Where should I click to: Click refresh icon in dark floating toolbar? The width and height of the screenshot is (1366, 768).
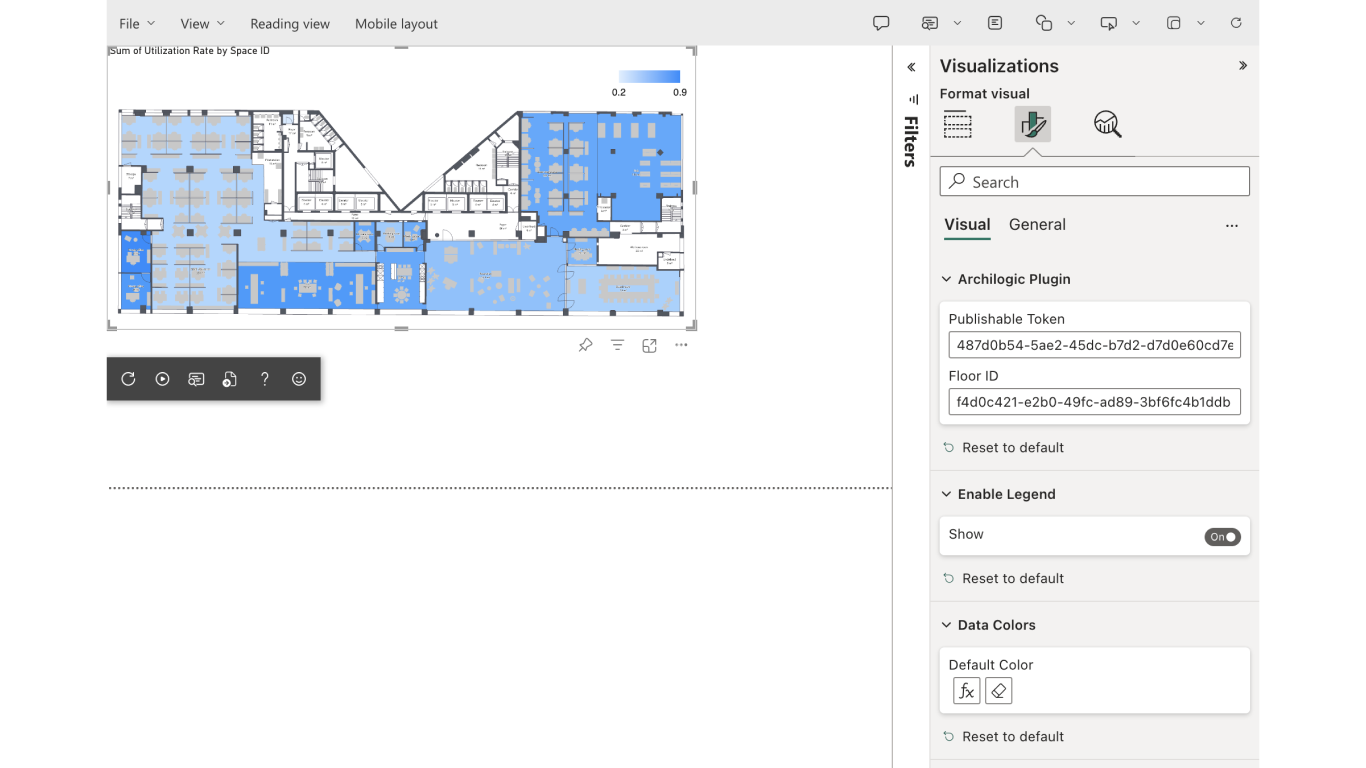click(128, 379)
